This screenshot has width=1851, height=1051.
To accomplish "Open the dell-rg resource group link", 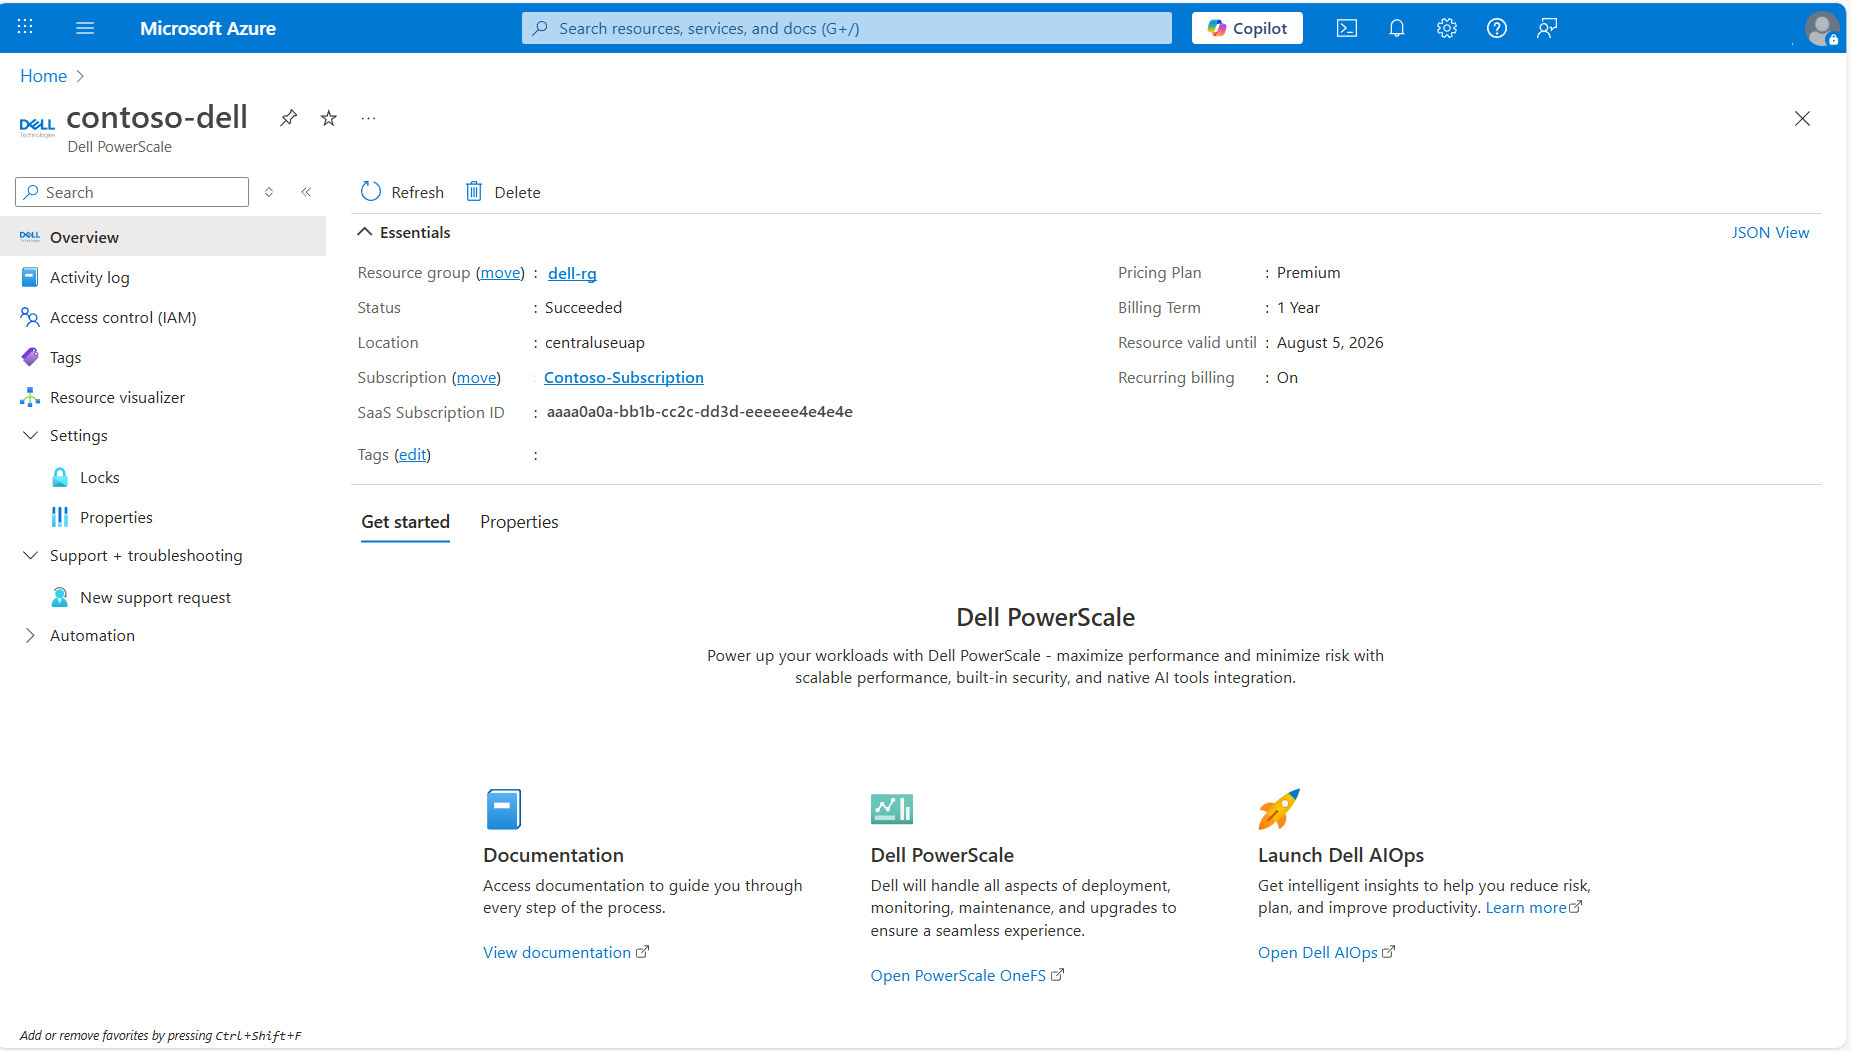I will tap(572, 273).
